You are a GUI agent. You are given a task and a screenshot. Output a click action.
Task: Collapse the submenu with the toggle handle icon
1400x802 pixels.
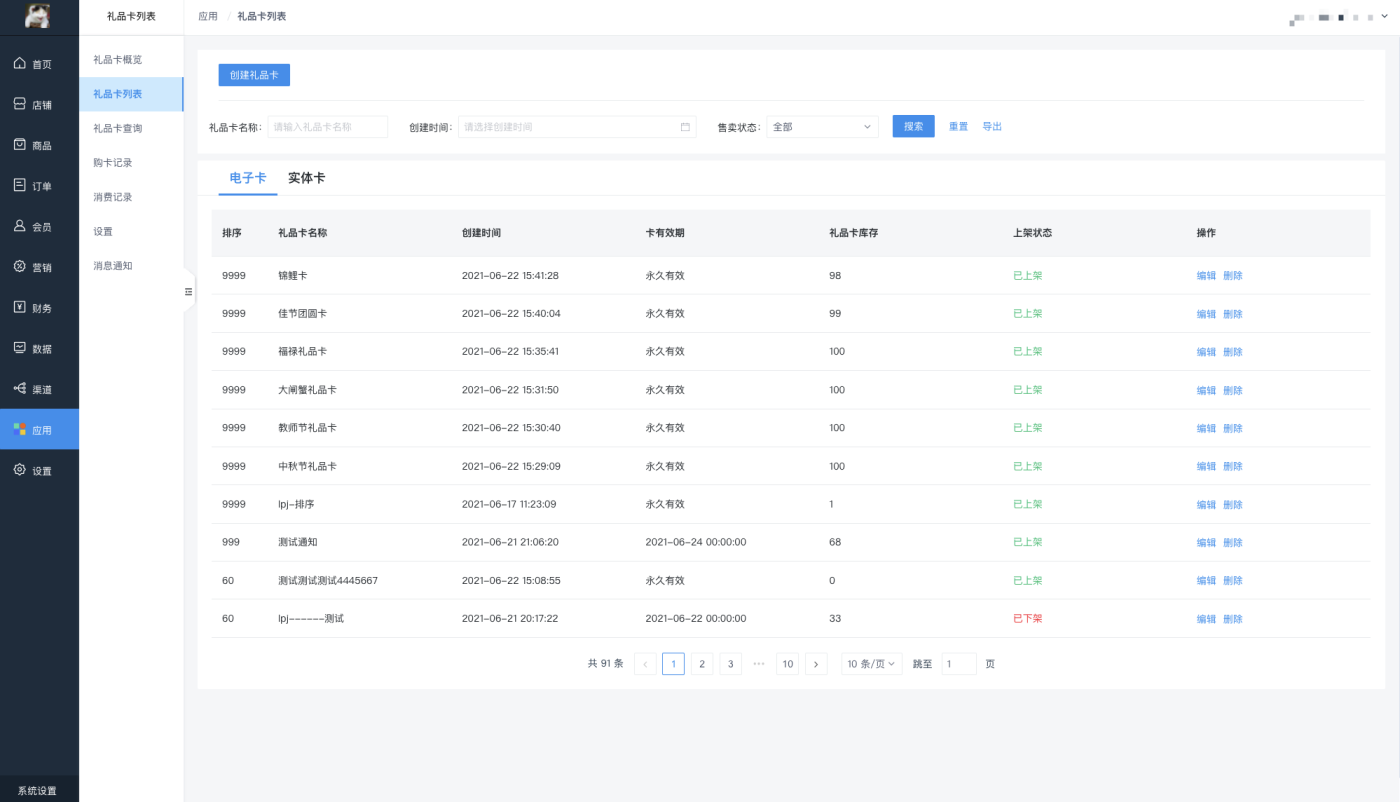[x=188, y=292]
